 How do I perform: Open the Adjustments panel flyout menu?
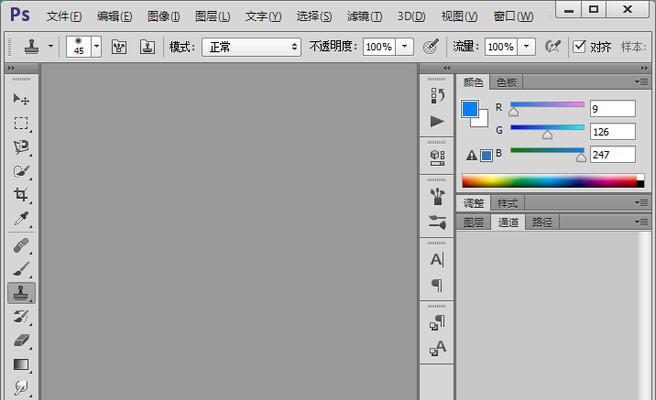tap(641, 203)
